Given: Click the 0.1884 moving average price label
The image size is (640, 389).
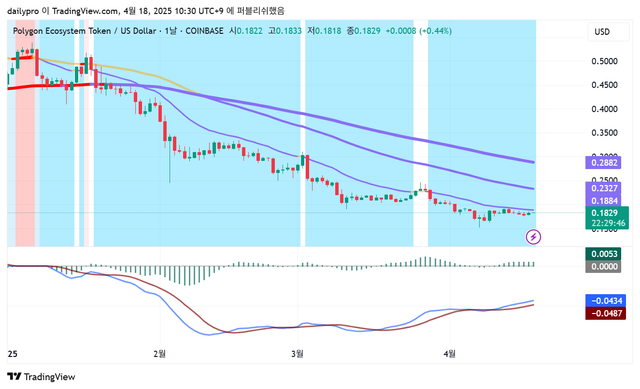Looking at the screenshot, I should 603,200.
